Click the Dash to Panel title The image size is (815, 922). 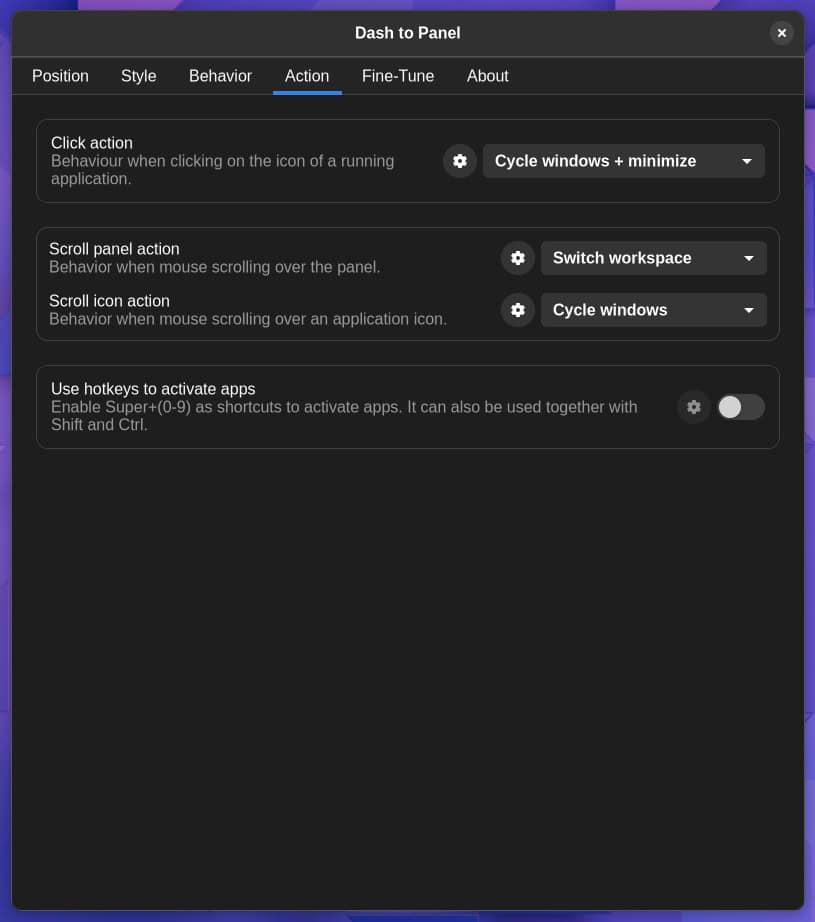pos(408,33)
